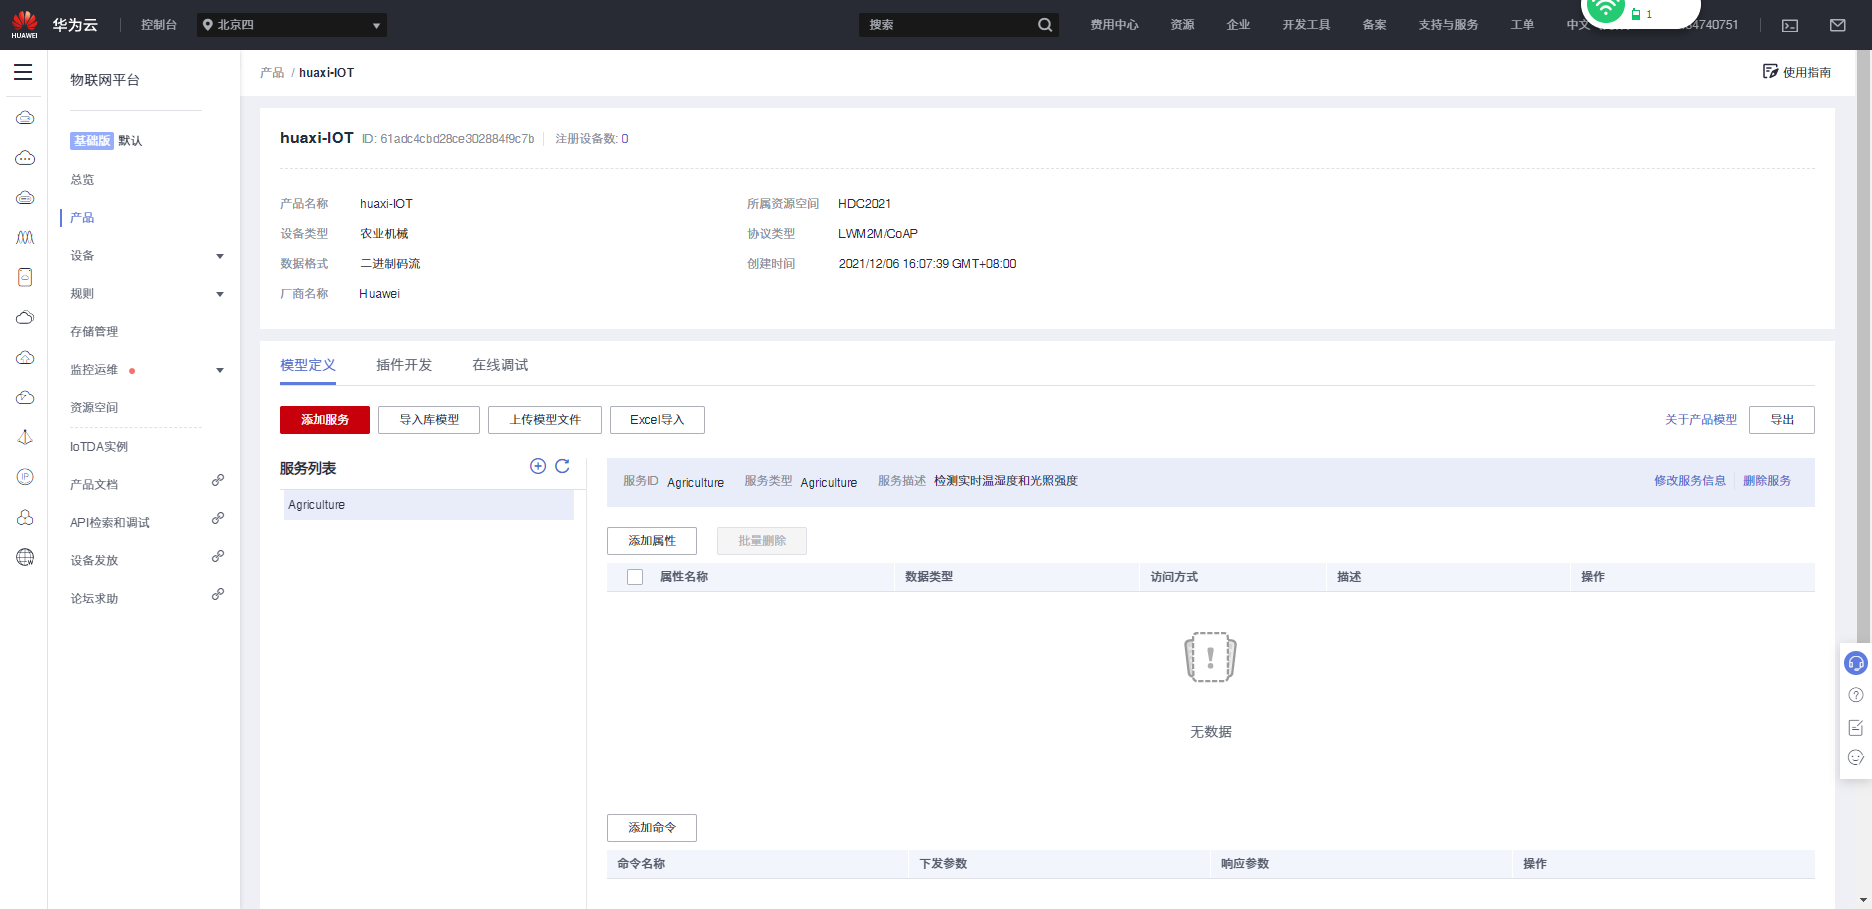Click the help question mark icon
This screenshot has width=1872, height=909.
coord(1856,695)
